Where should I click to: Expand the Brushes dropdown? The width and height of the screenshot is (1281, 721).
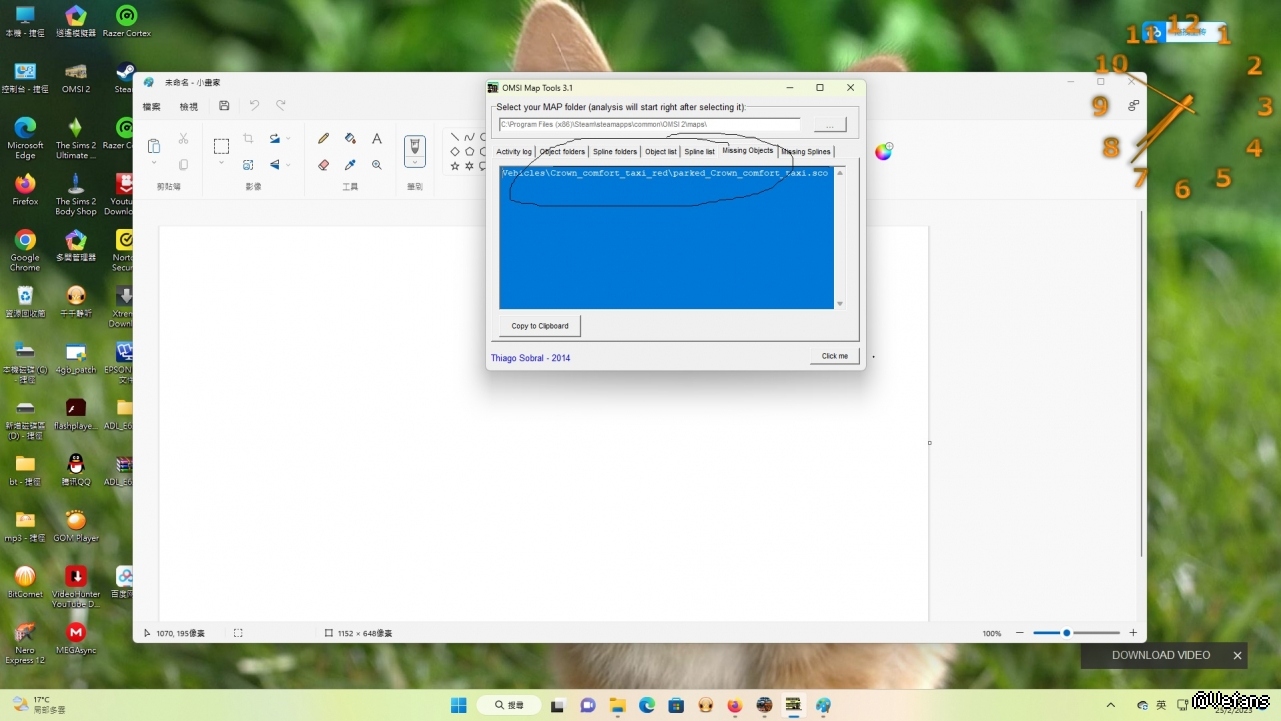(414, 163)
